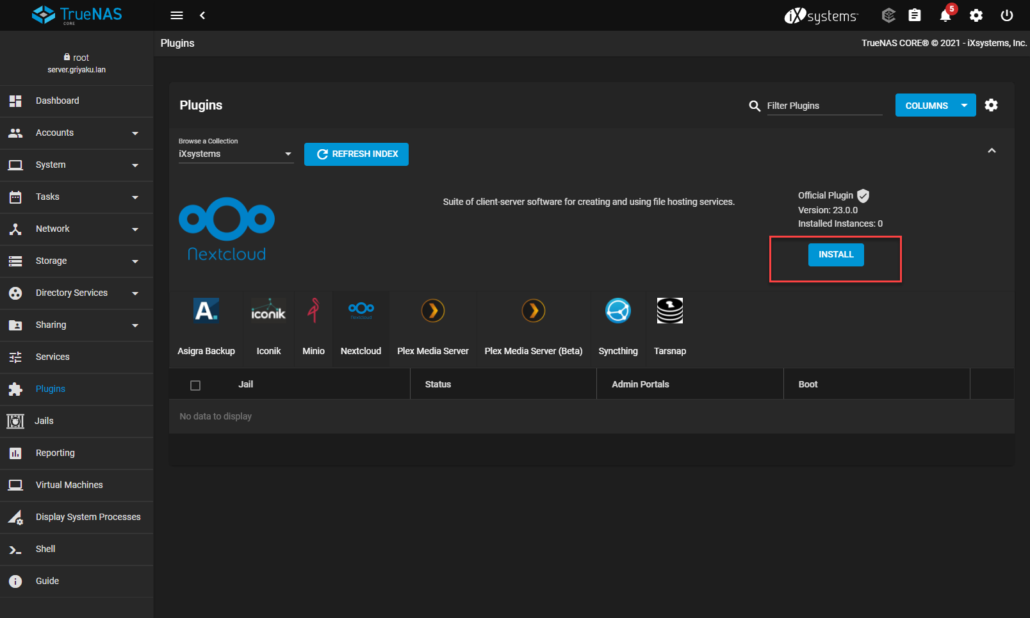Expand the Tasks menu
The height and width of the screenshot is (618, 1030).
[x=76, y=197]
